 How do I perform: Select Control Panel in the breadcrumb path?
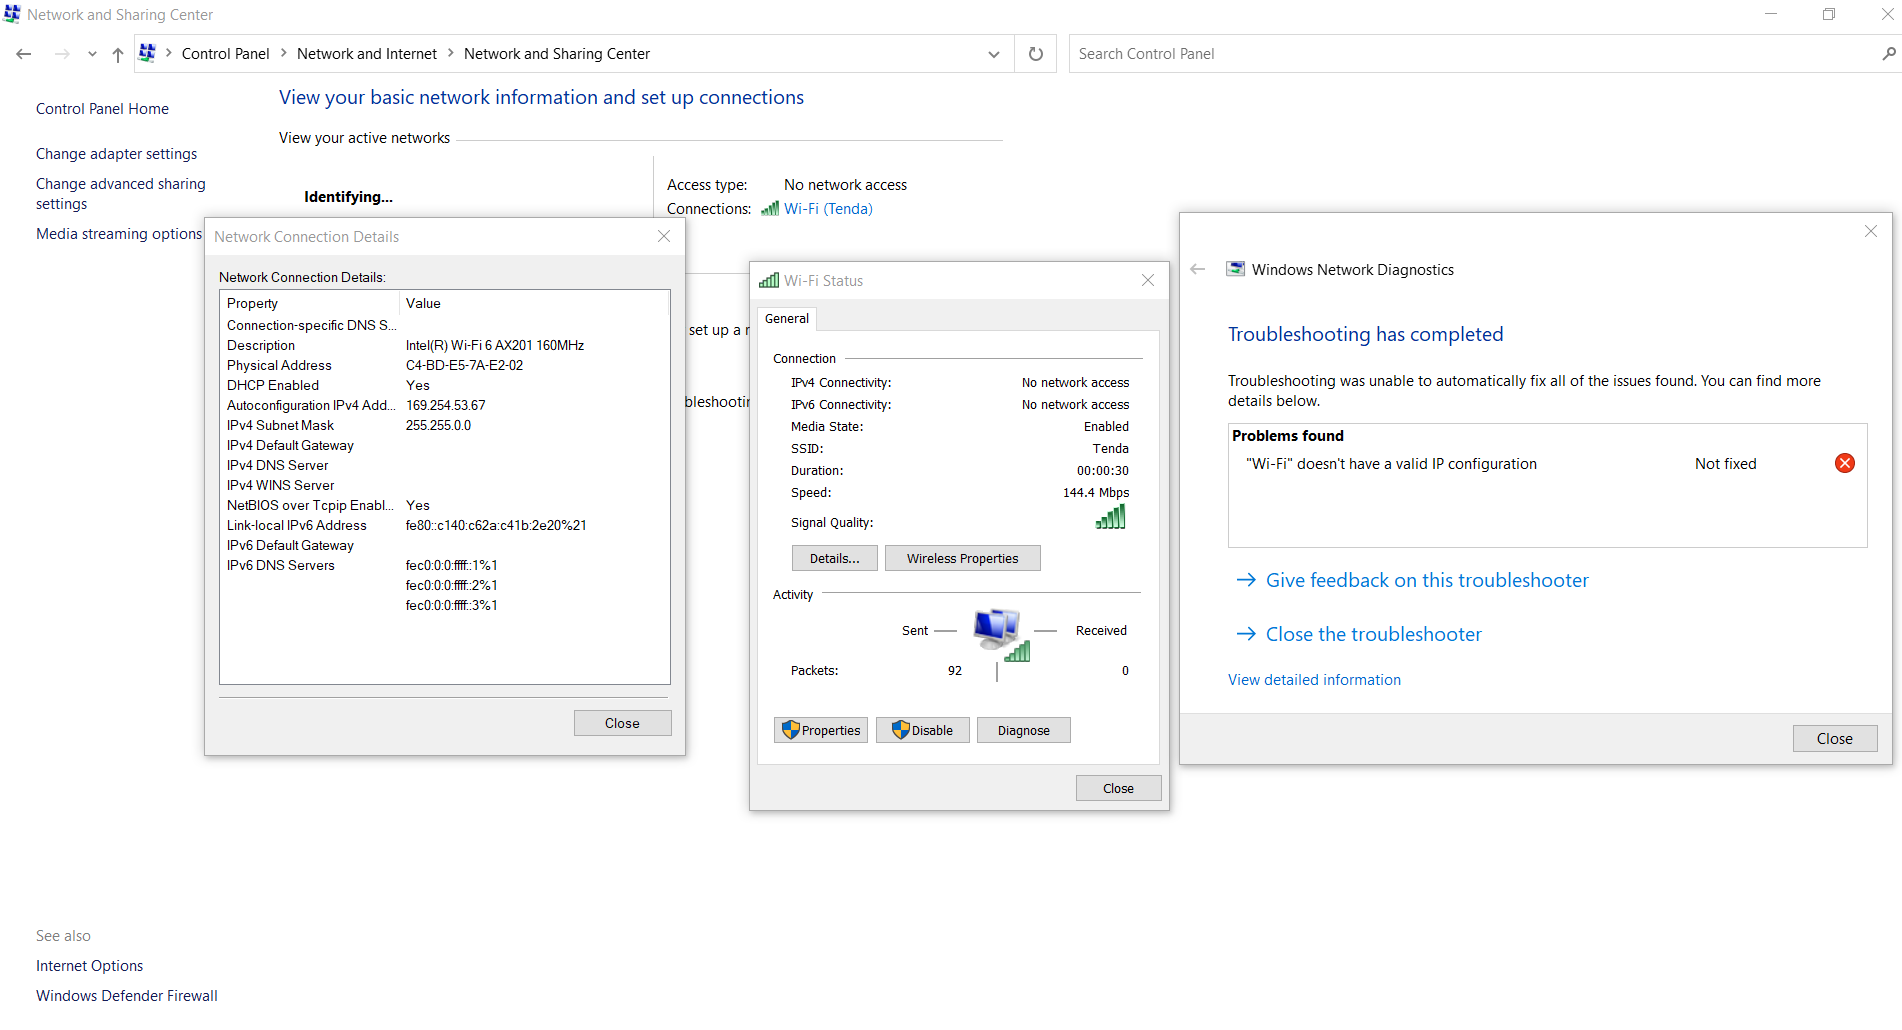click(x=225, y=53)
